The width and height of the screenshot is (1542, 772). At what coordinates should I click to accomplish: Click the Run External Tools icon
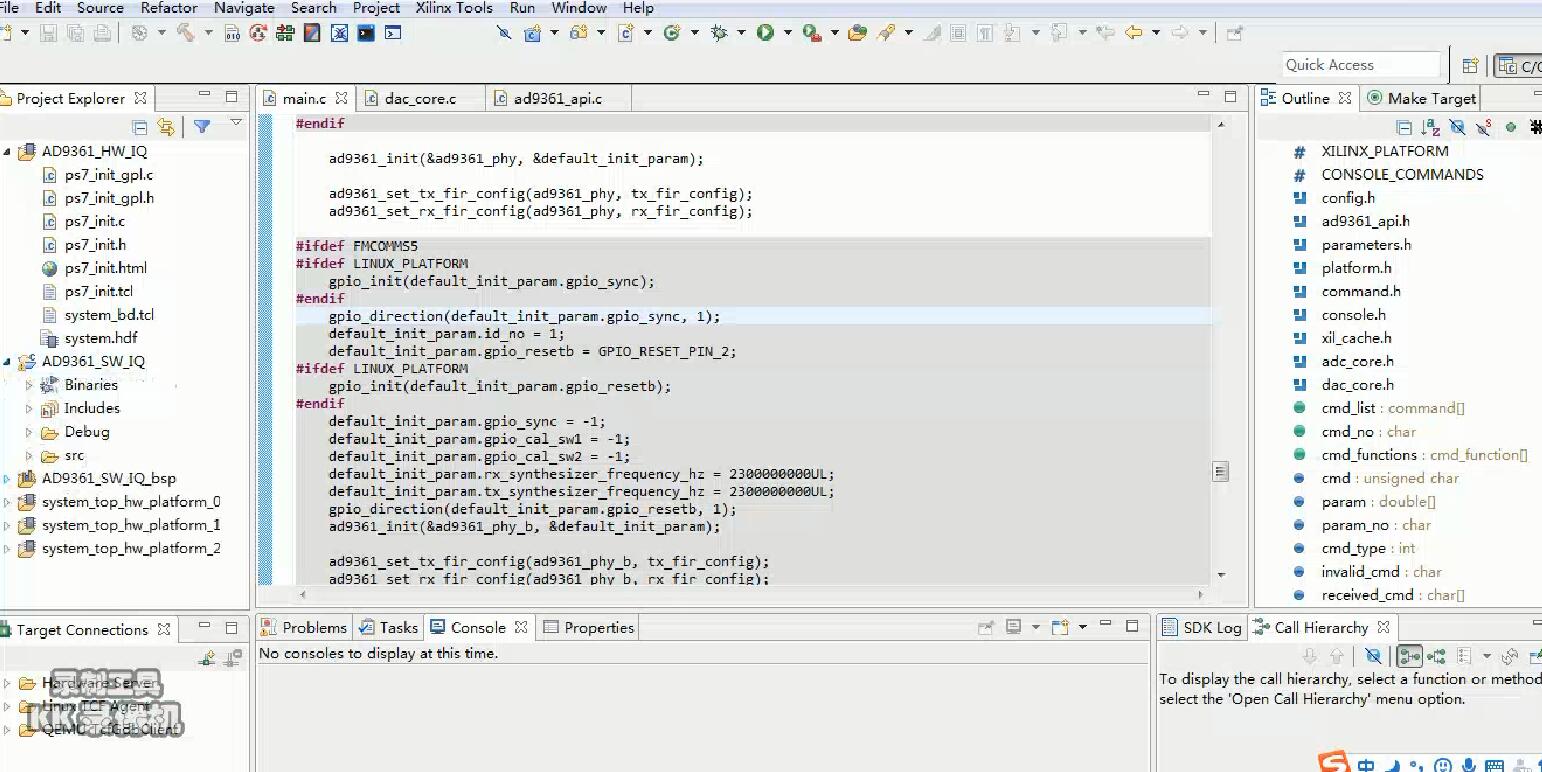click(811, 33)
